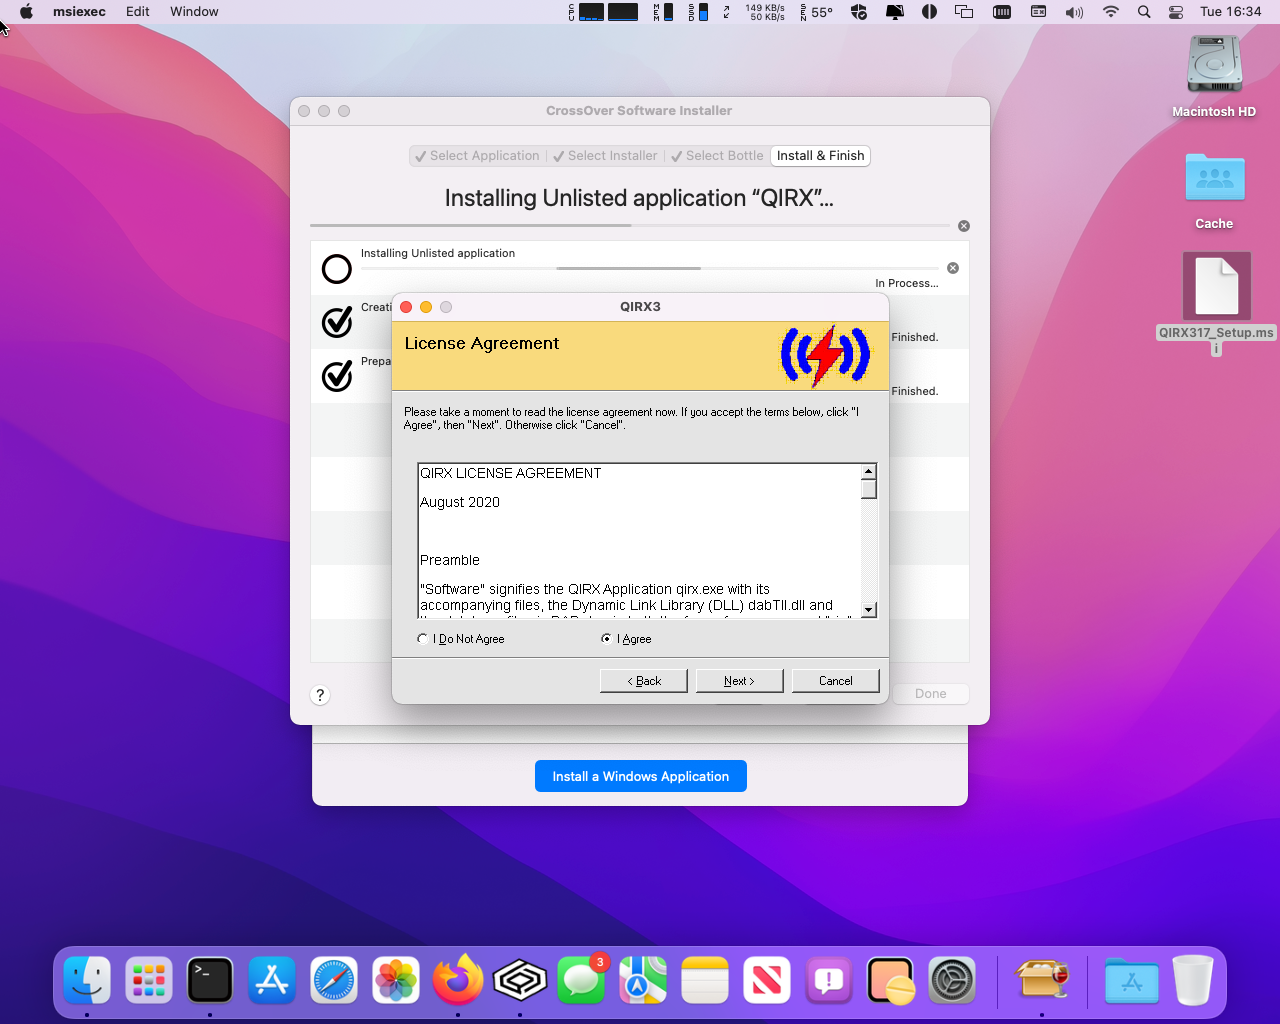Cancel the QIRX3 license dialog
1280x1024 pixels.
point(835,681)
